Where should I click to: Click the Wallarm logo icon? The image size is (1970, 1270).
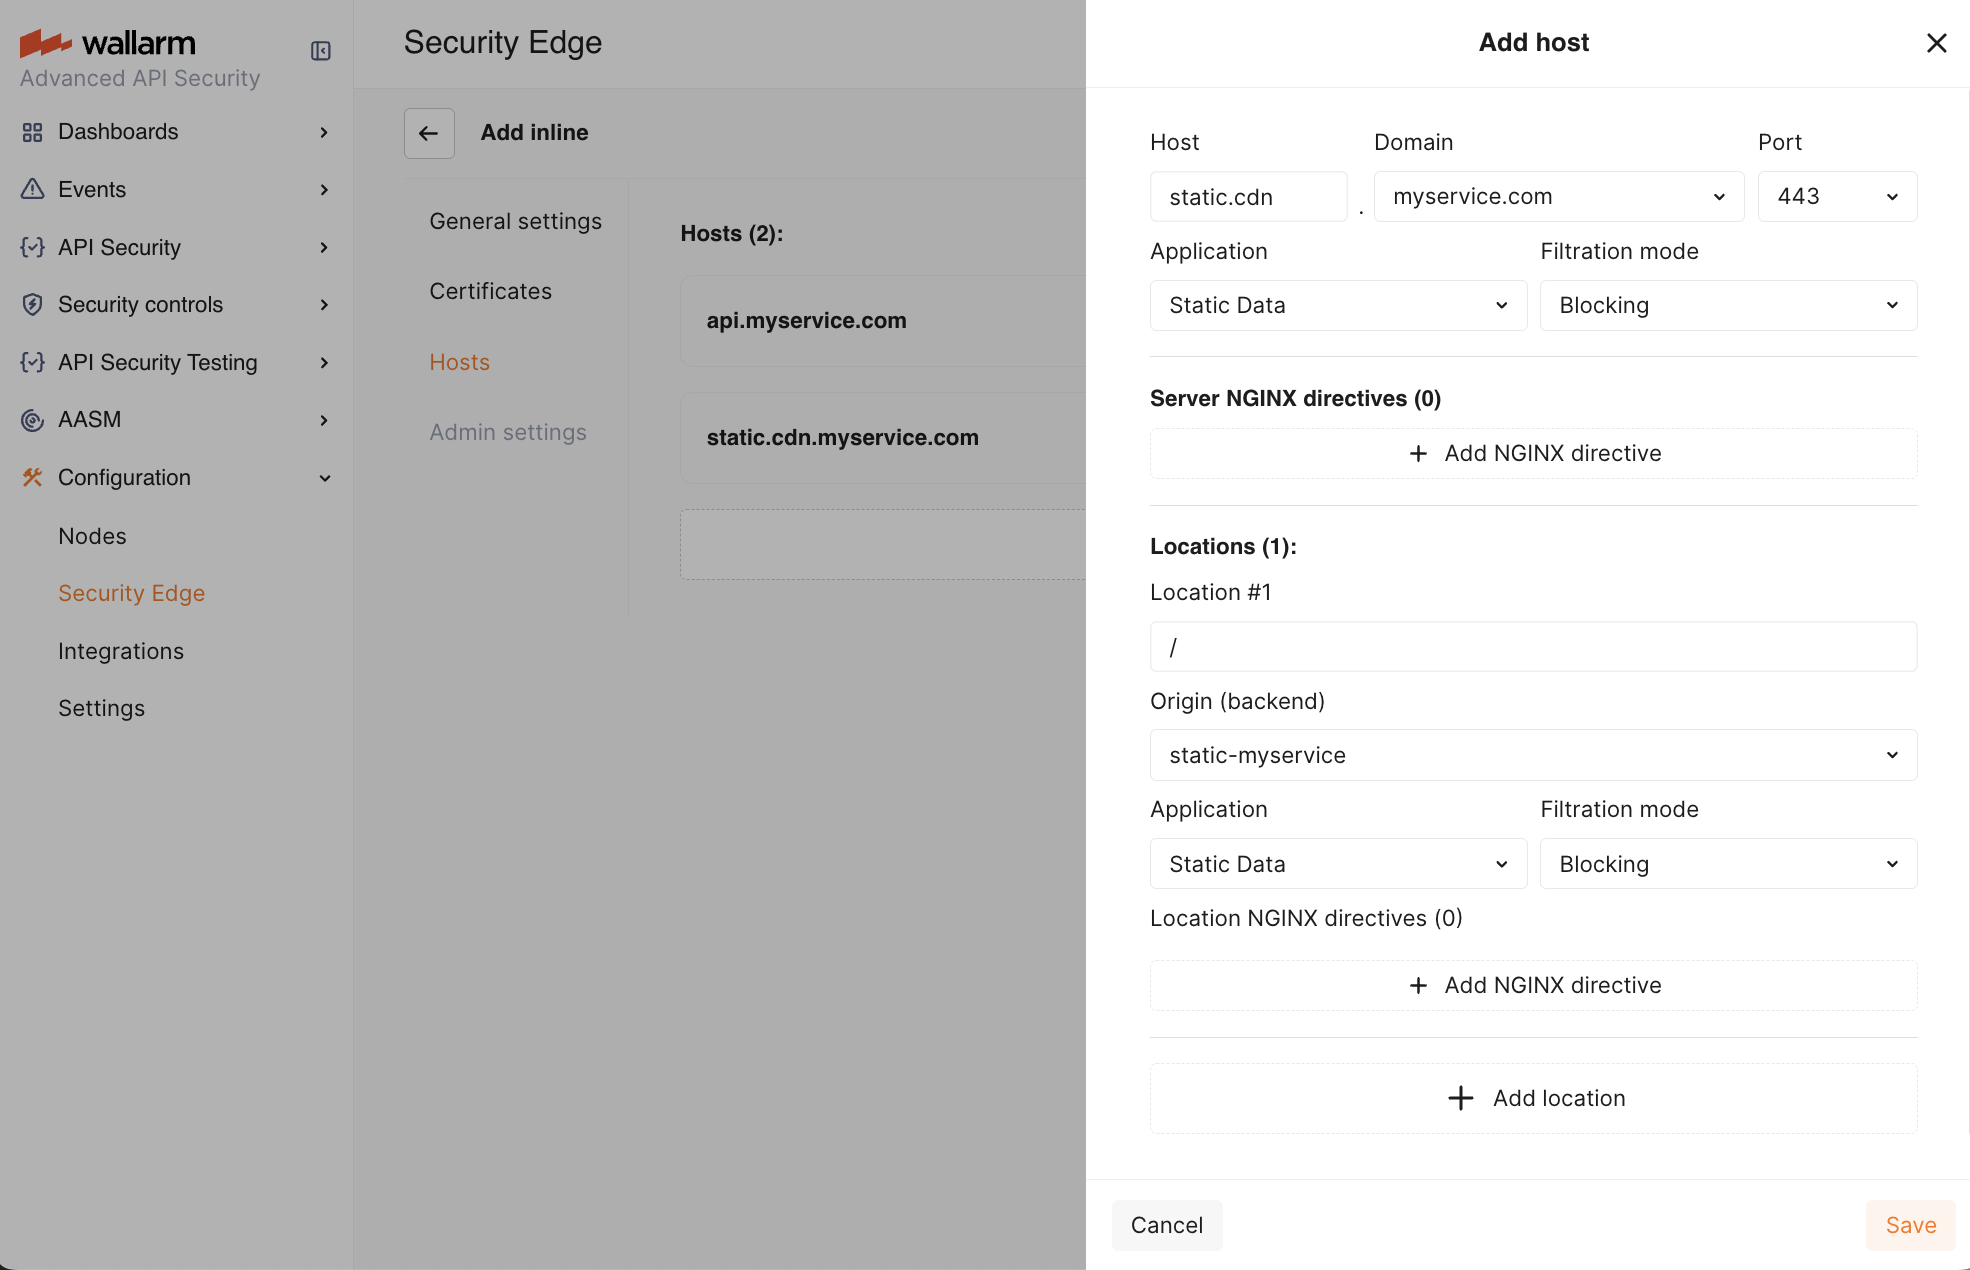coord(45,43)
